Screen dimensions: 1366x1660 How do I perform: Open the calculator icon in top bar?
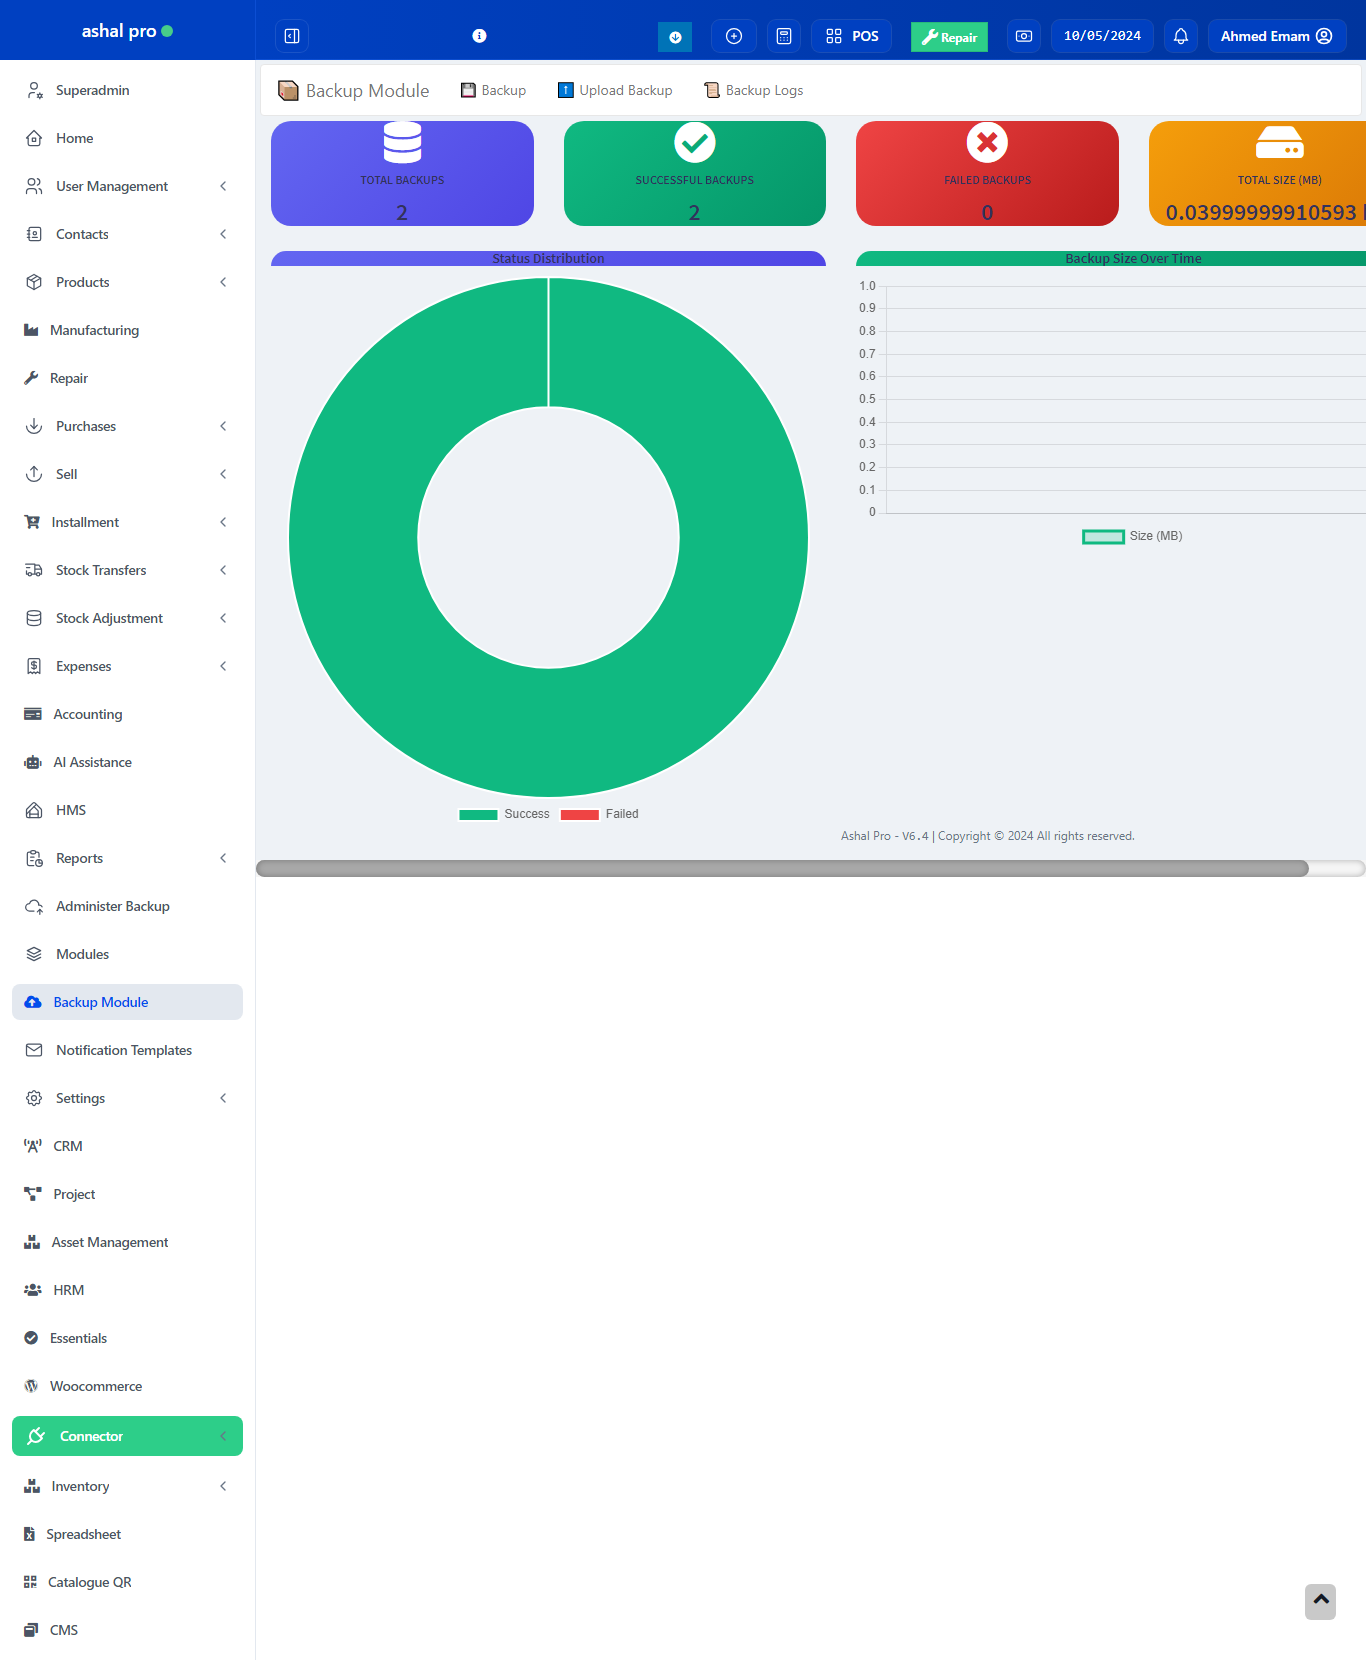pos(784,36)
